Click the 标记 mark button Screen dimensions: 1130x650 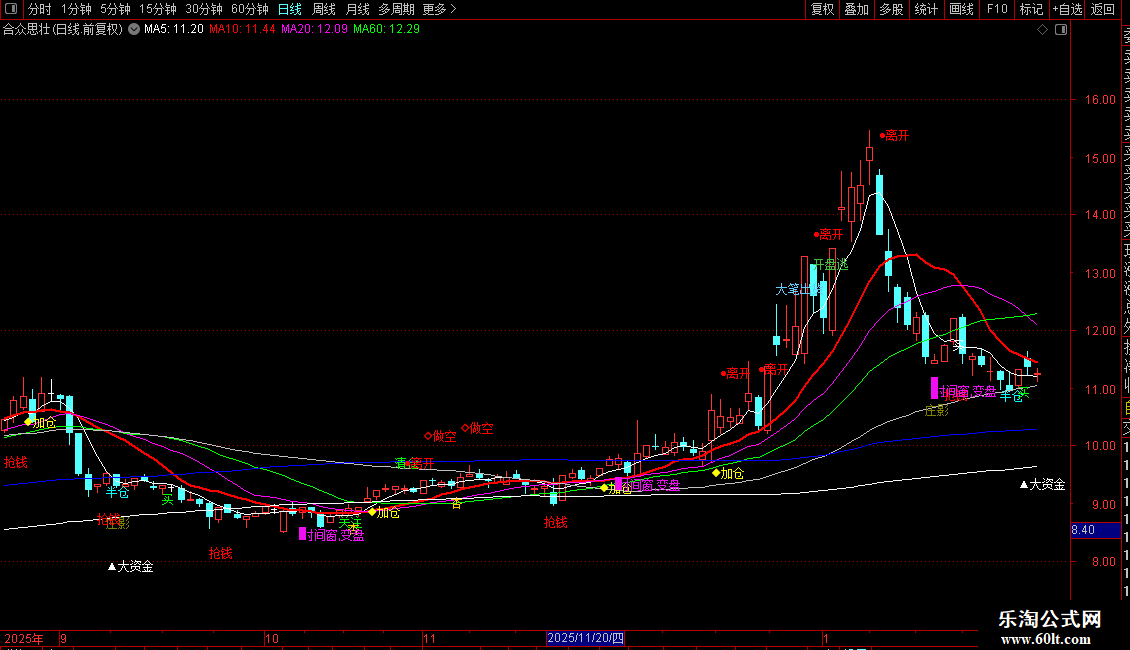[1031, 9]
